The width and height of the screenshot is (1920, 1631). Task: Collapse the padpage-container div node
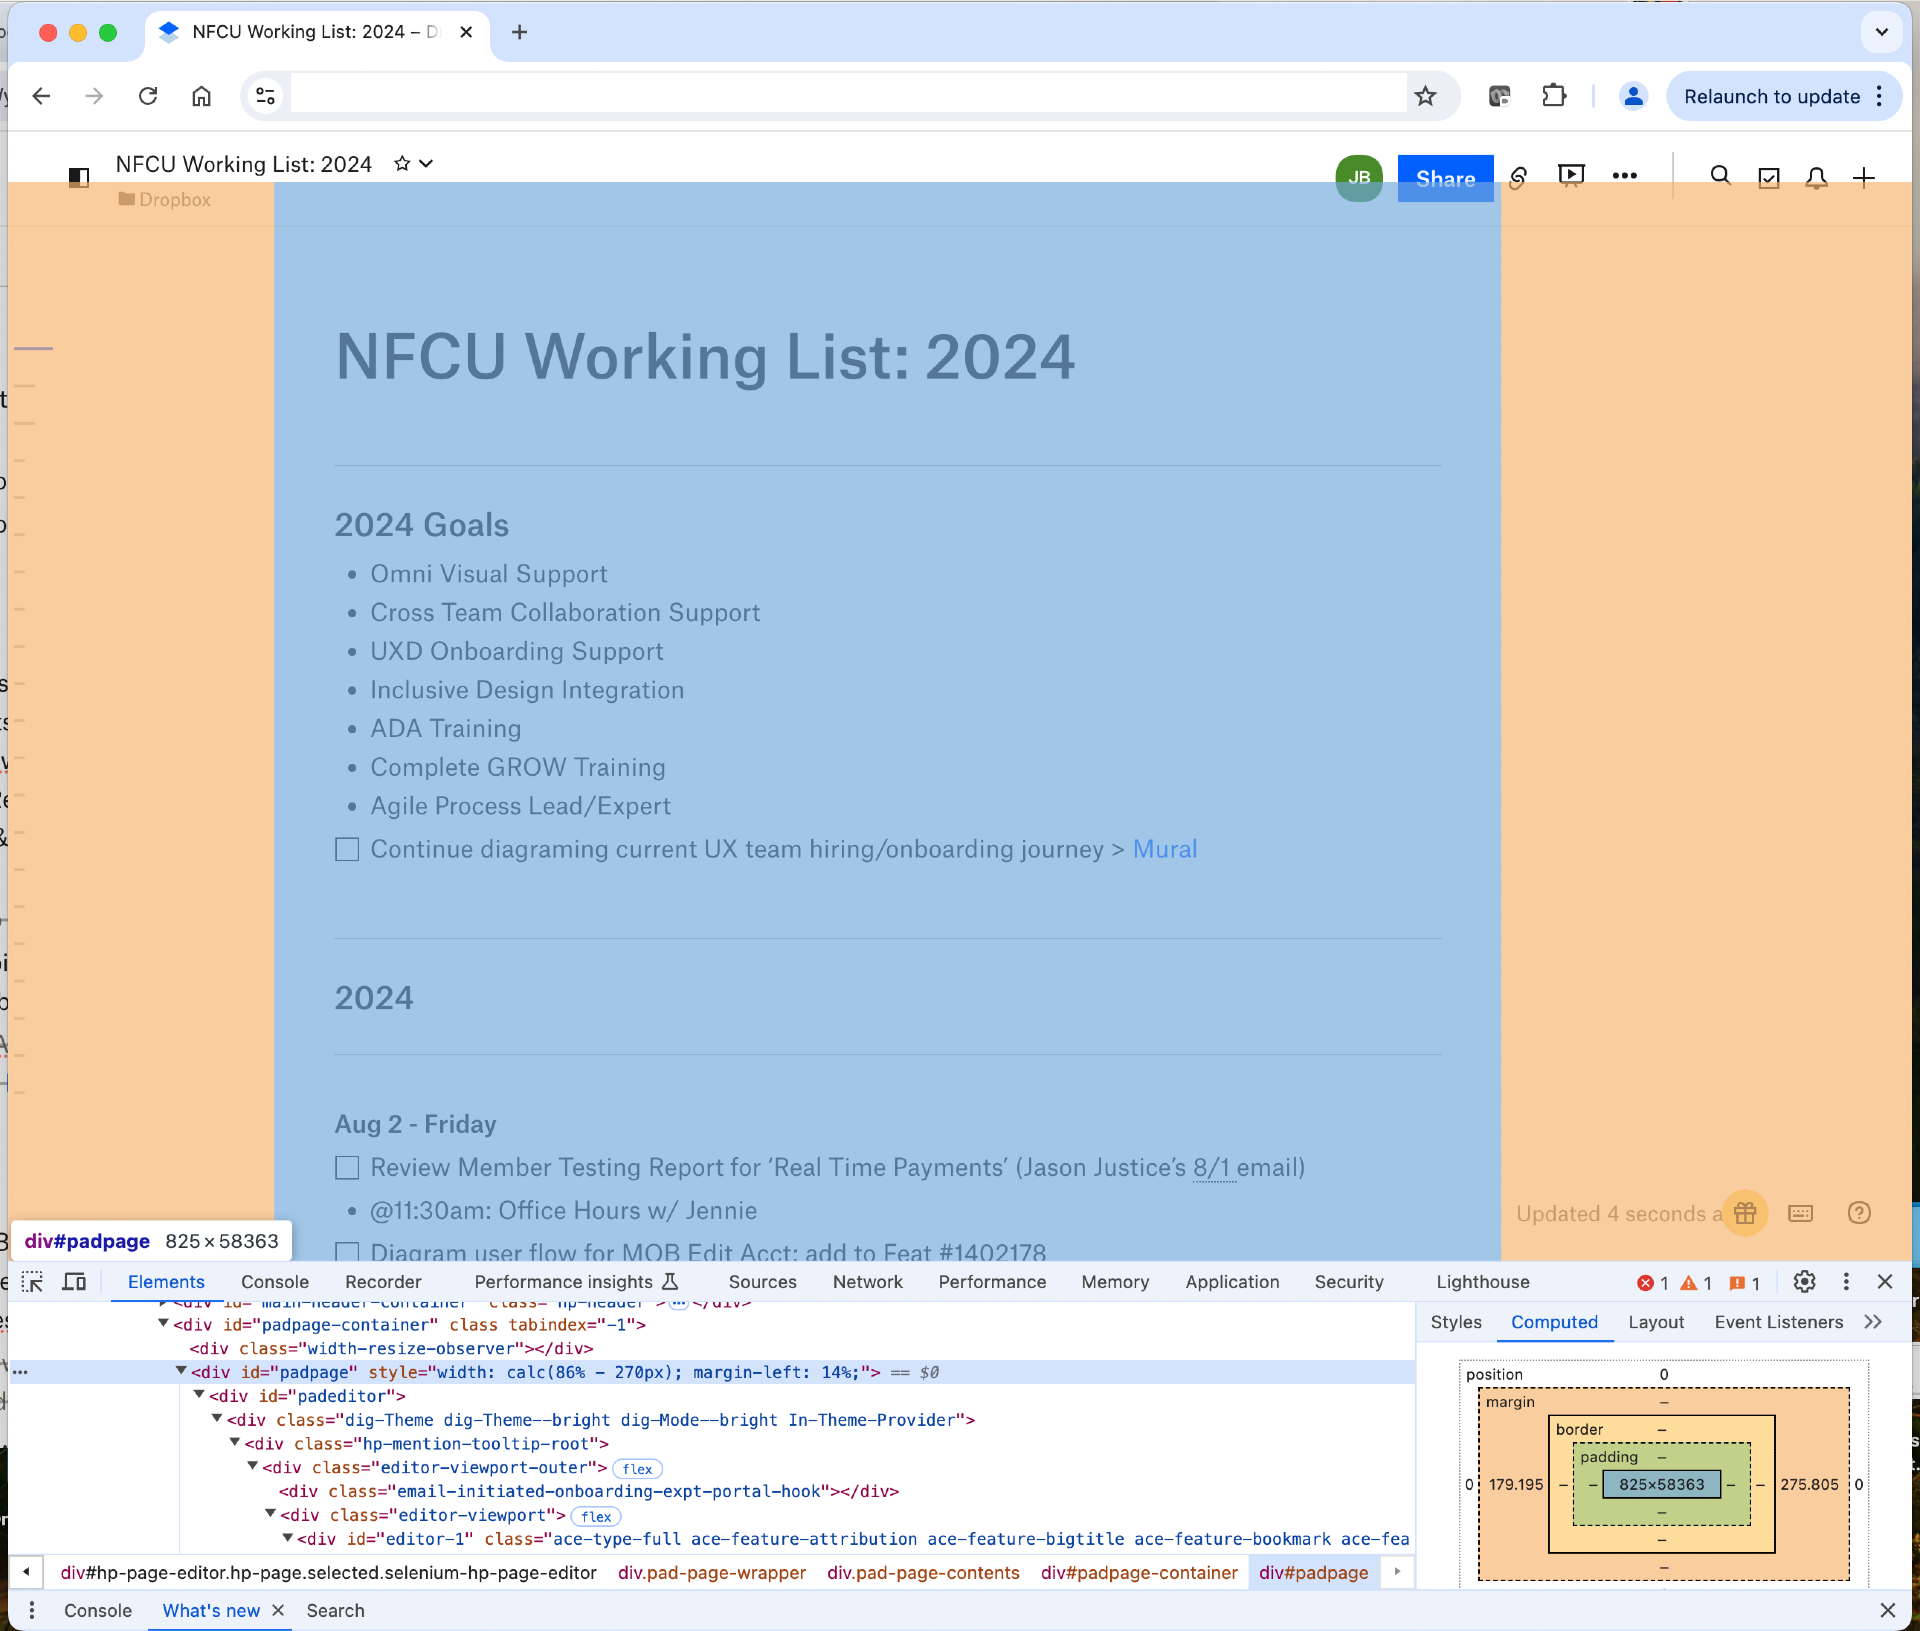pos(163,1324)
